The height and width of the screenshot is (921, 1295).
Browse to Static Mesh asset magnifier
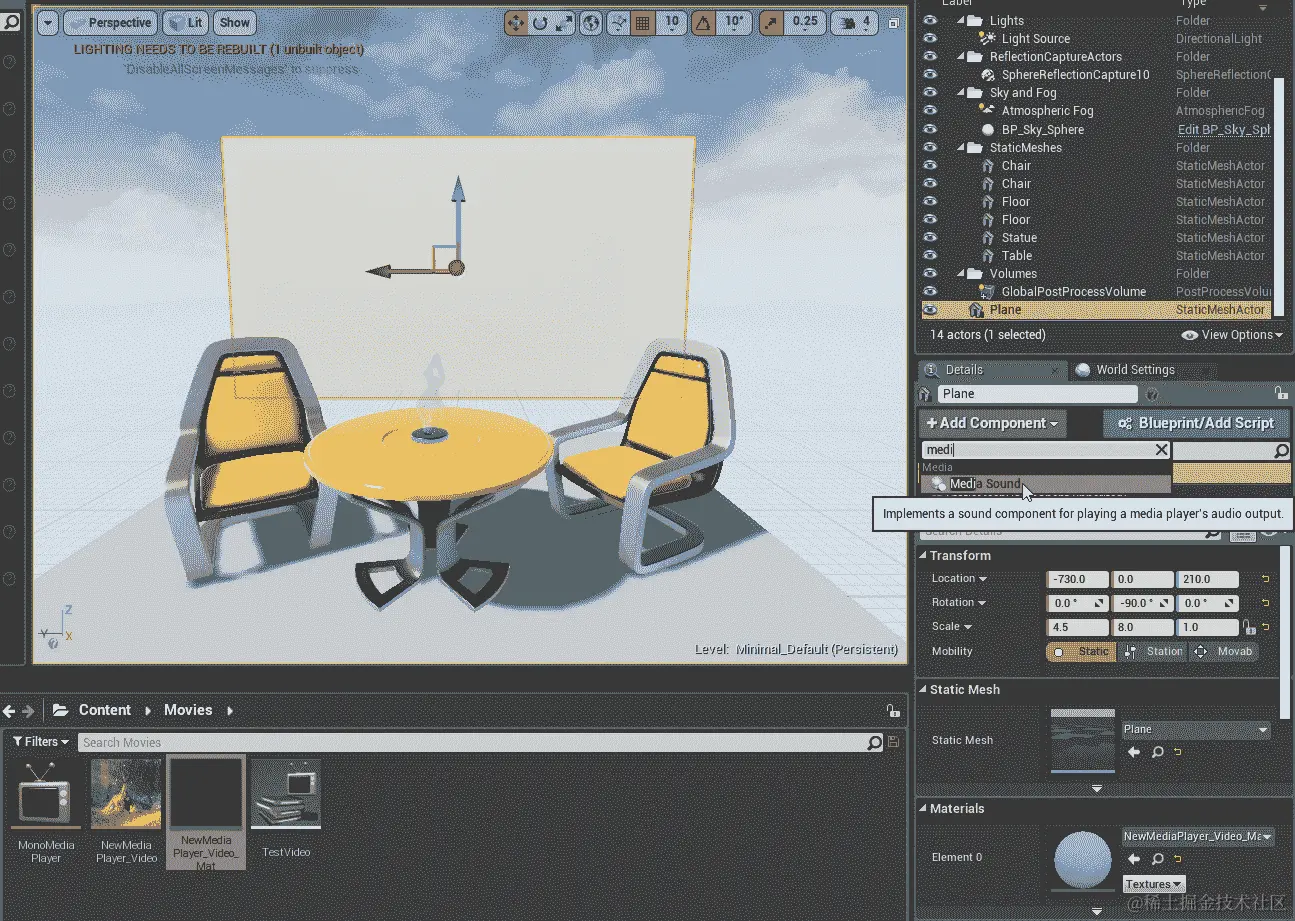1157,752
